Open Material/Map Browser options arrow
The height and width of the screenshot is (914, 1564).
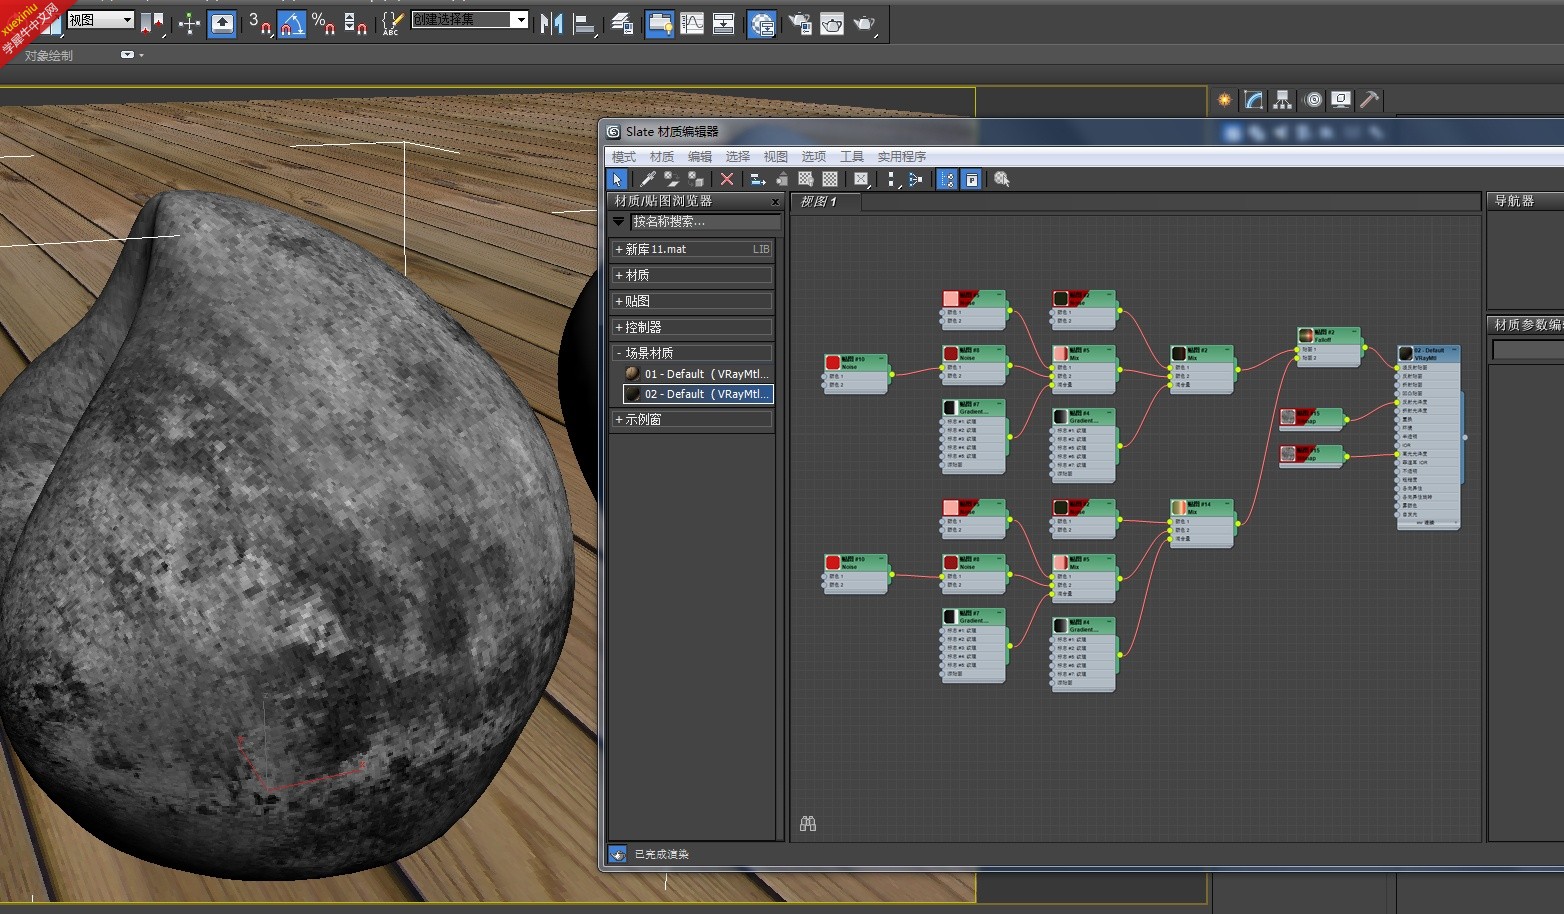click(x=619, y=222)
